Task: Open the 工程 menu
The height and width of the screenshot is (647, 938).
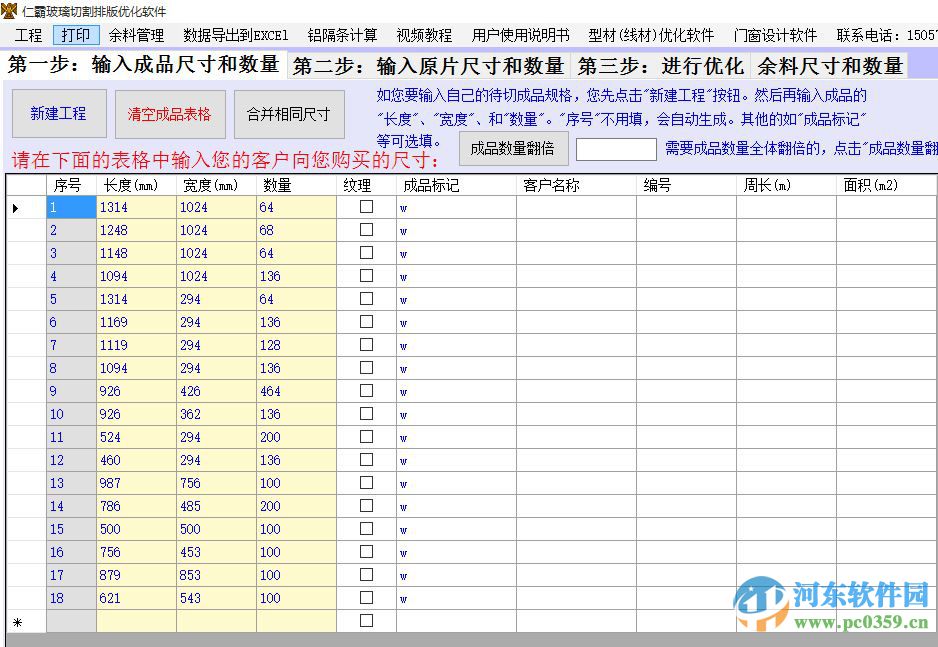Action: point(27,34)
